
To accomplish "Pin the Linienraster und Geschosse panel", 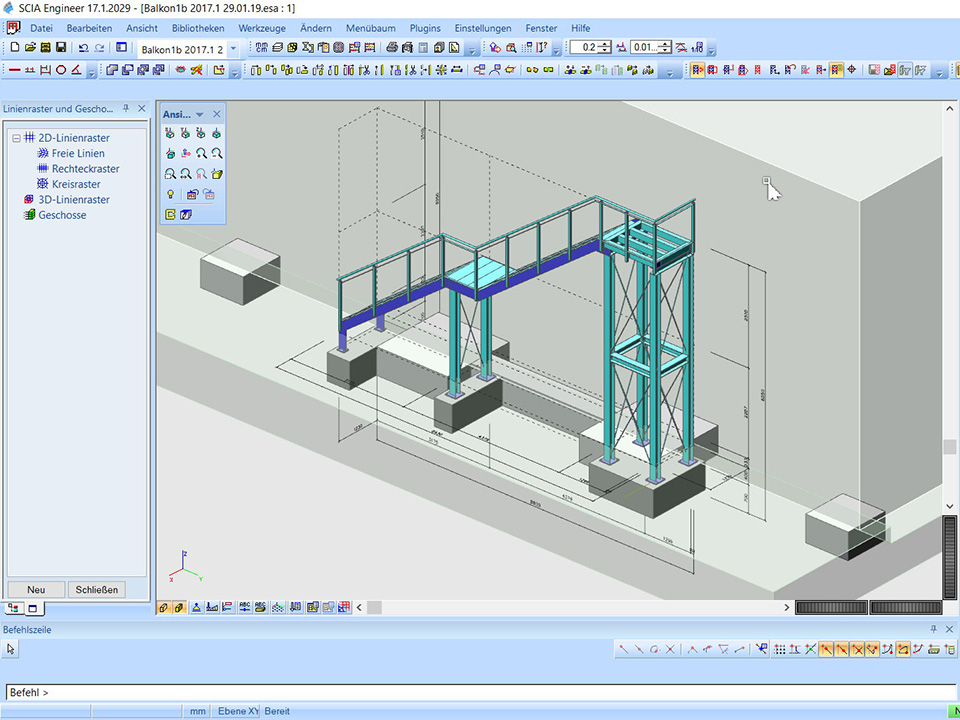I will point(127,109).
